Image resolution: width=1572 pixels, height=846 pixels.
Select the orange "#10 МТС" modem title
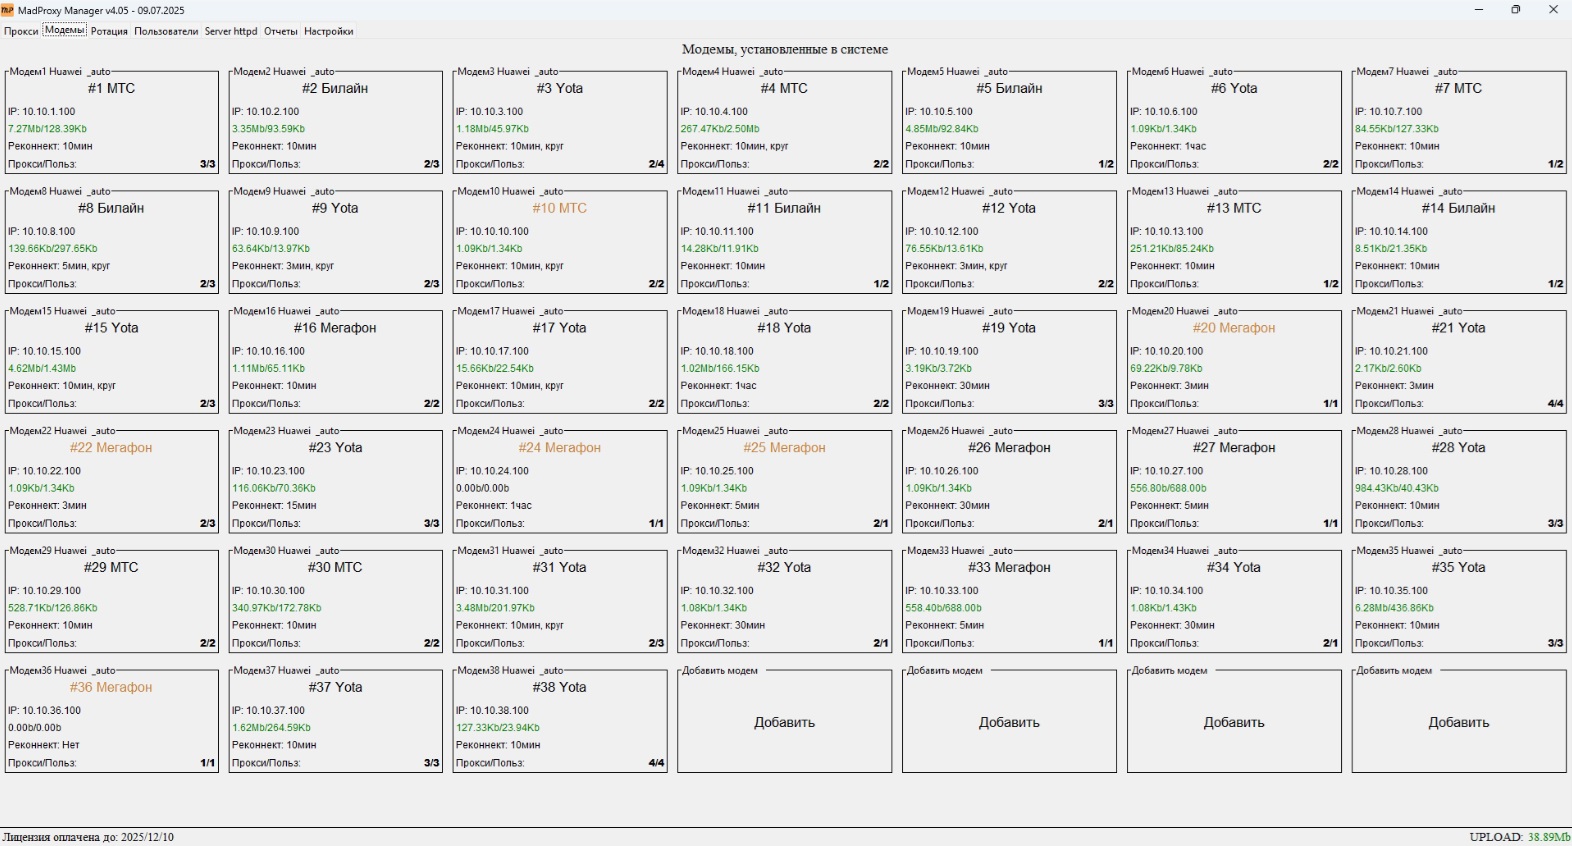(560, 208)
